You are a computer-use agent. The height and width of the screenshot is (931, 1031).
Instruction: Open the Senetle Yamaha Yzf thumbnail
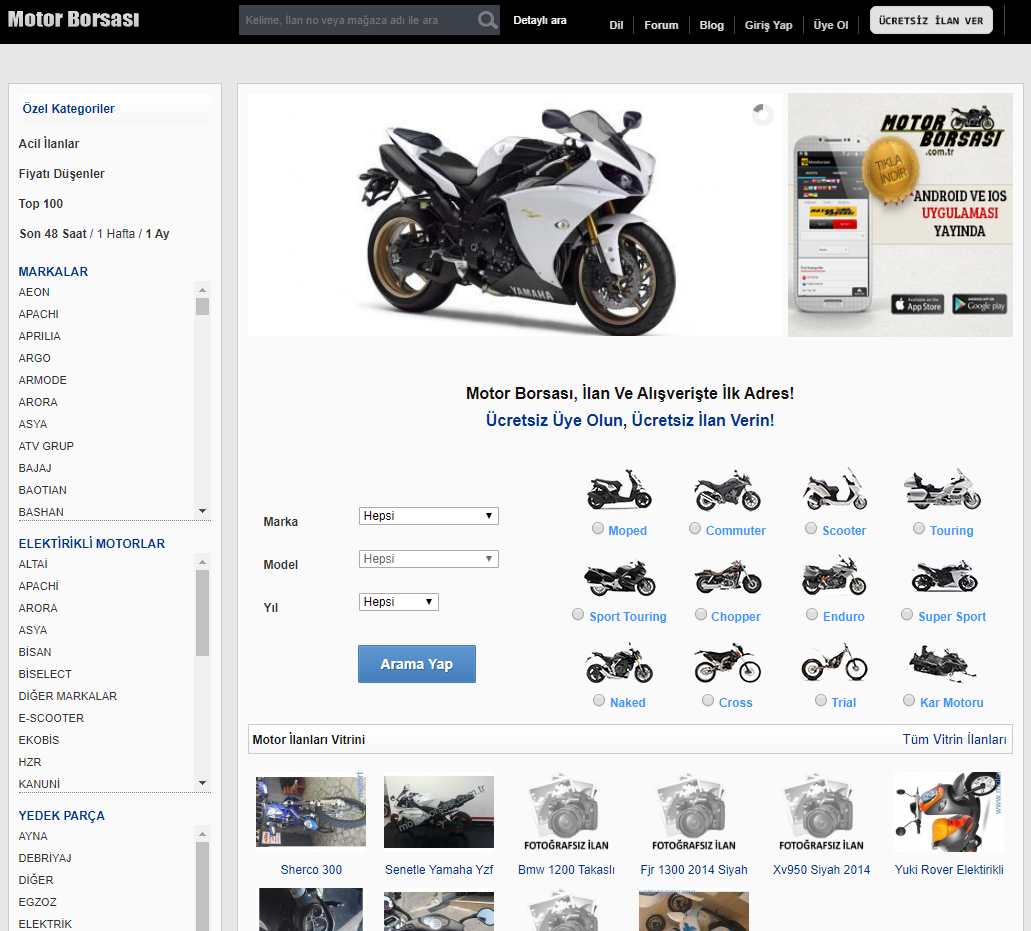(439, 812)
